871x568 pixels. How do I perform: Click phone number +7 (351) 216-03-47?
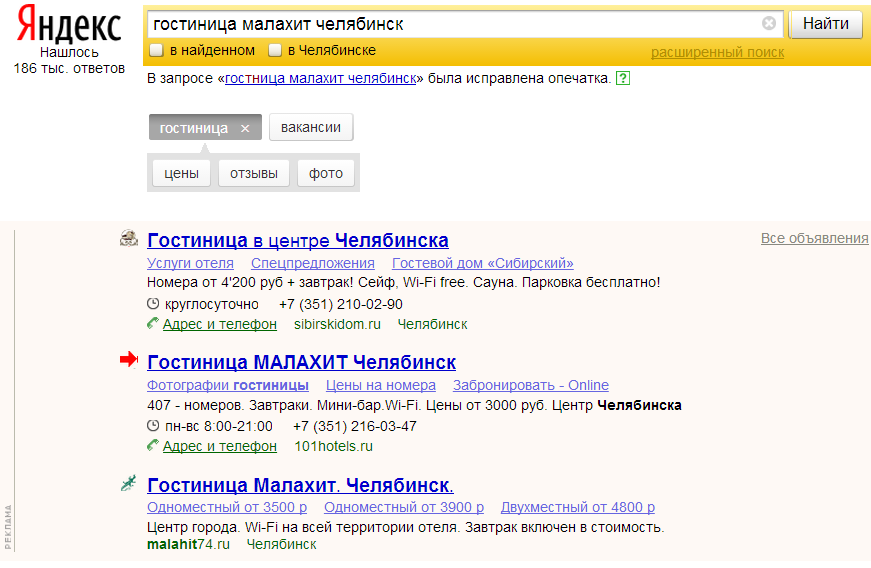pyautogui.click(x=355, y=427)
